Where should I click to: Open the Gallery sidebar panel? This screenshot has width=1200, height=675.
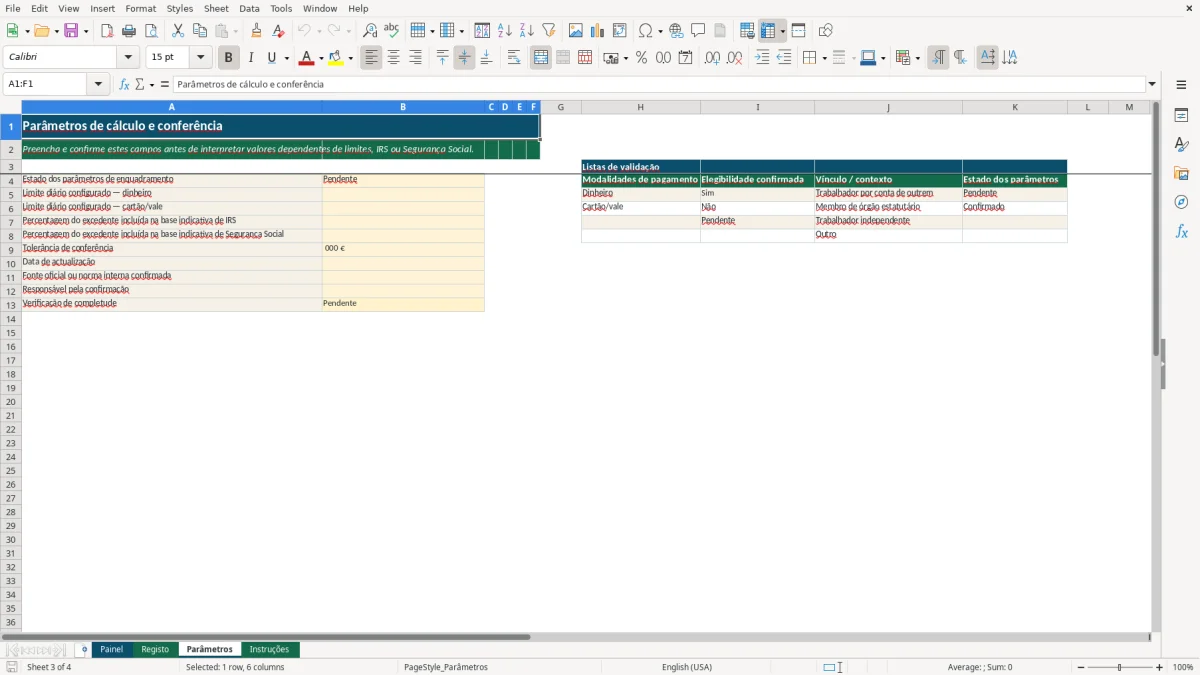coord(1181,173)
